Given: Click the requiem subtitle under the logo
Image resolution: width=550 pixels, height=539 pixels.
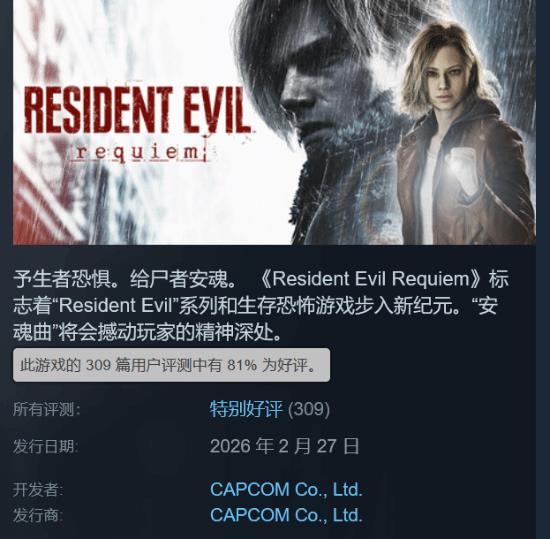Looking at the screenshot, I should (x=140, y=153).
